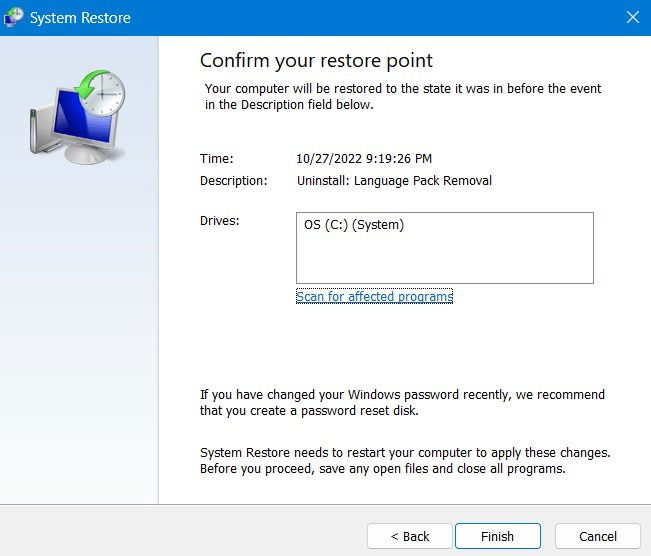Click the restart computer warning text

(x=404, y=461)
